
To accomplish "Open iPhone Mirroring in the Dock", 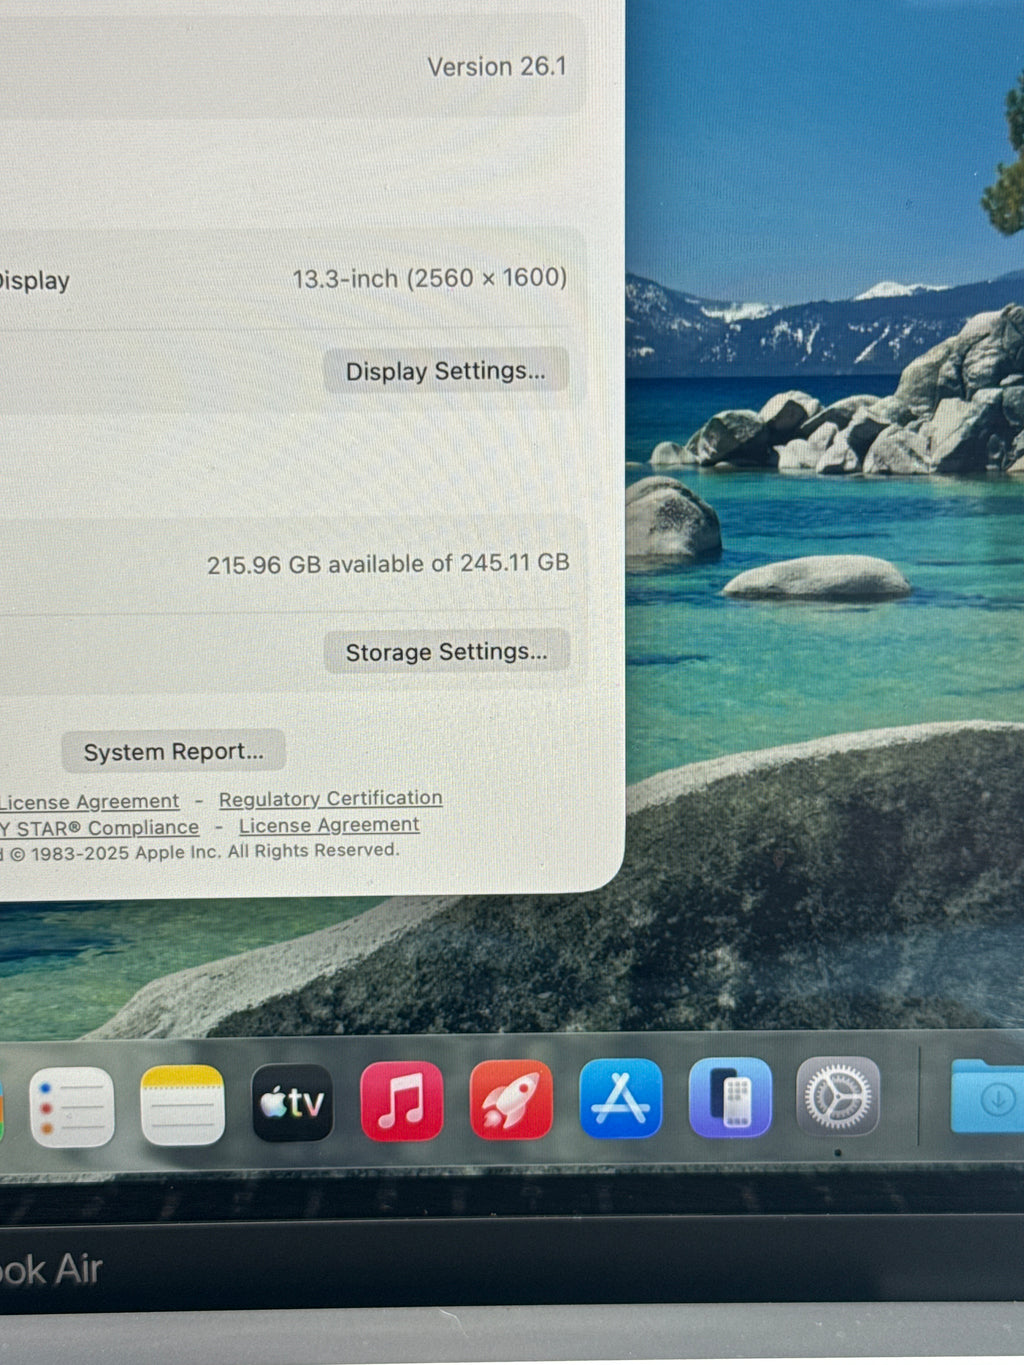I will coord(730,1097).
